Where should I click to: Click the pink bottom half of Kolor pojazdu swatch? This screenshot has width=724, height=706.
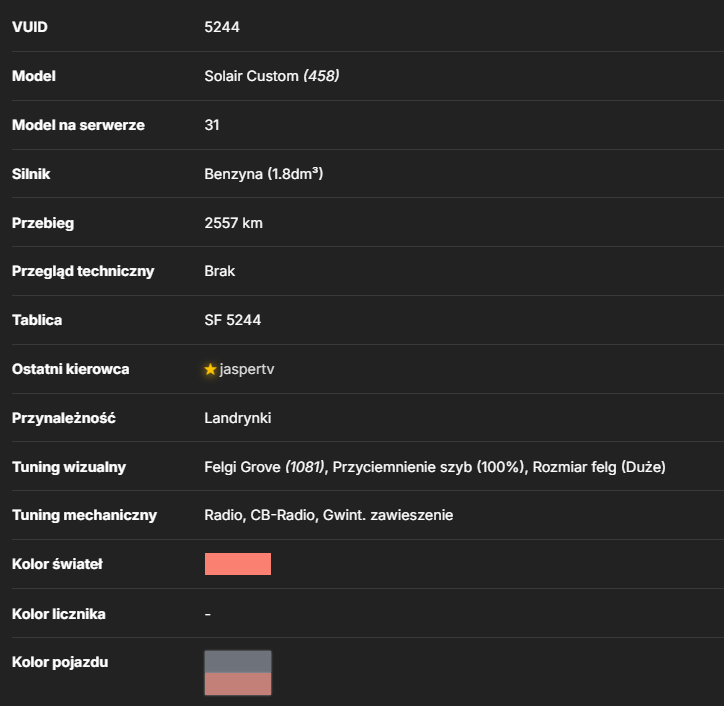[238, 684]
